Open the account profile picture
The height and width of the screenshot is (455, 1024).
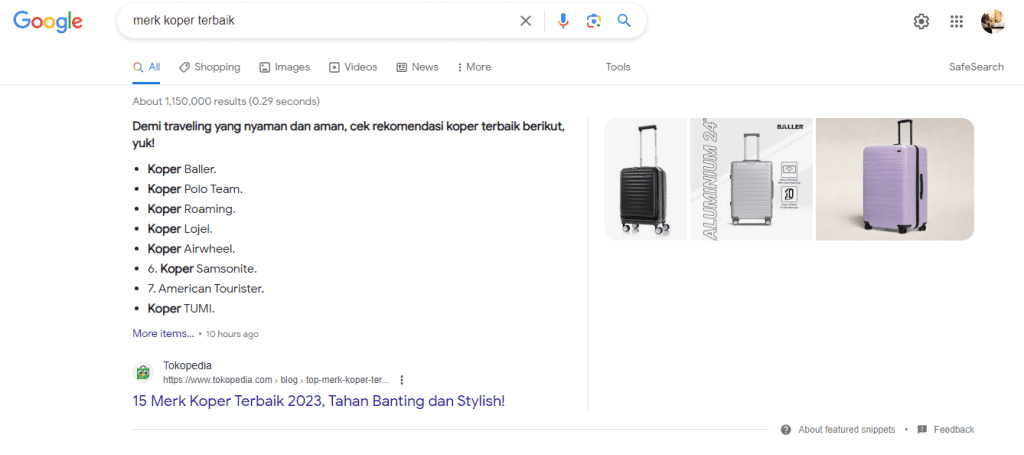[993, 22]
